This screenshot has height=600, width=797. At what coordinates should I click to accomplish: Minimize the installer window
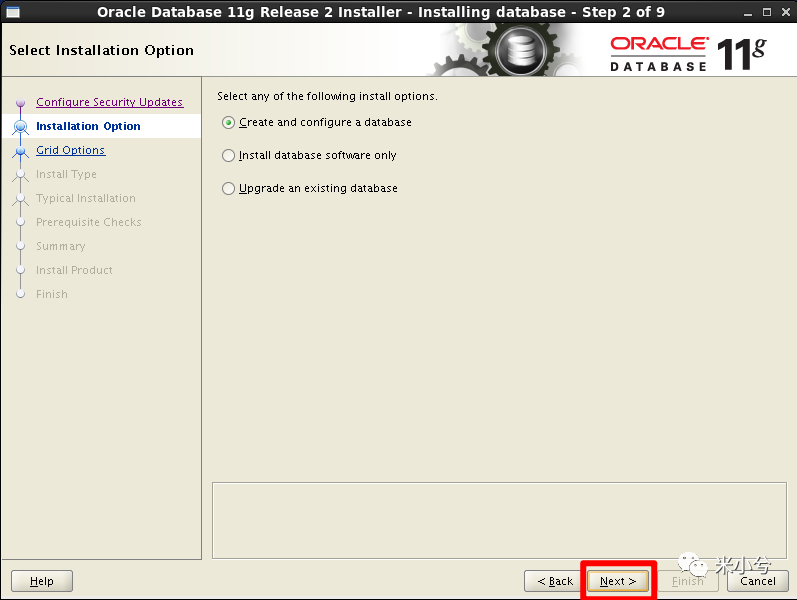tap(748, 12)
